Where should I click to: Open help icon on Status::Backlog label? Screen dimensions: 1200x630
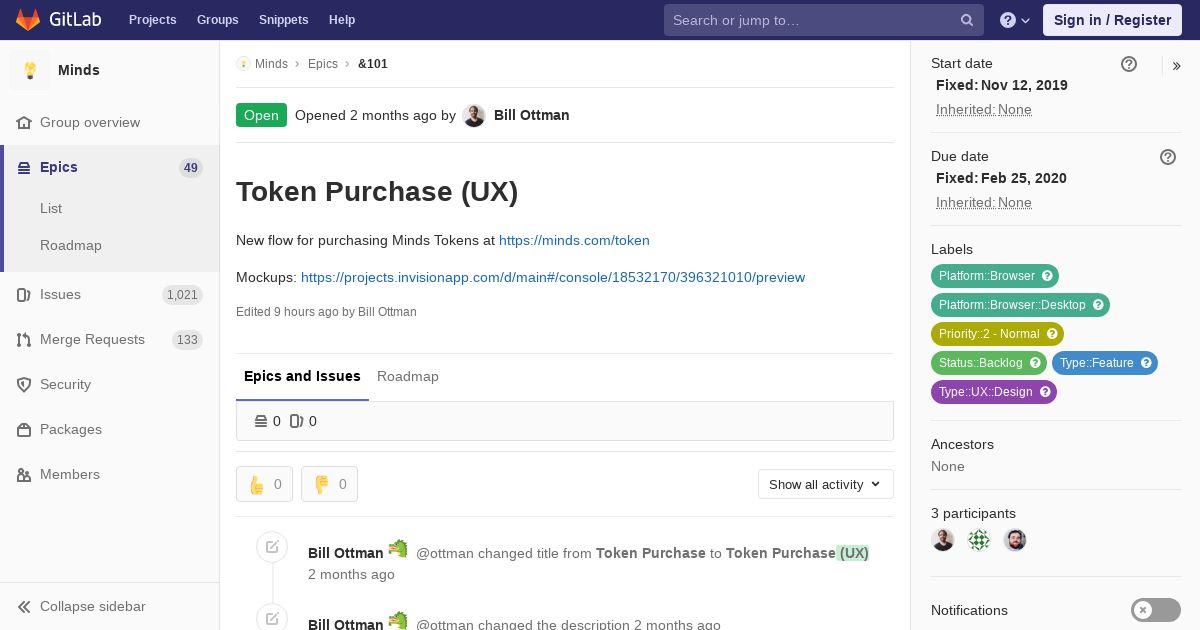pos(1035,363)
